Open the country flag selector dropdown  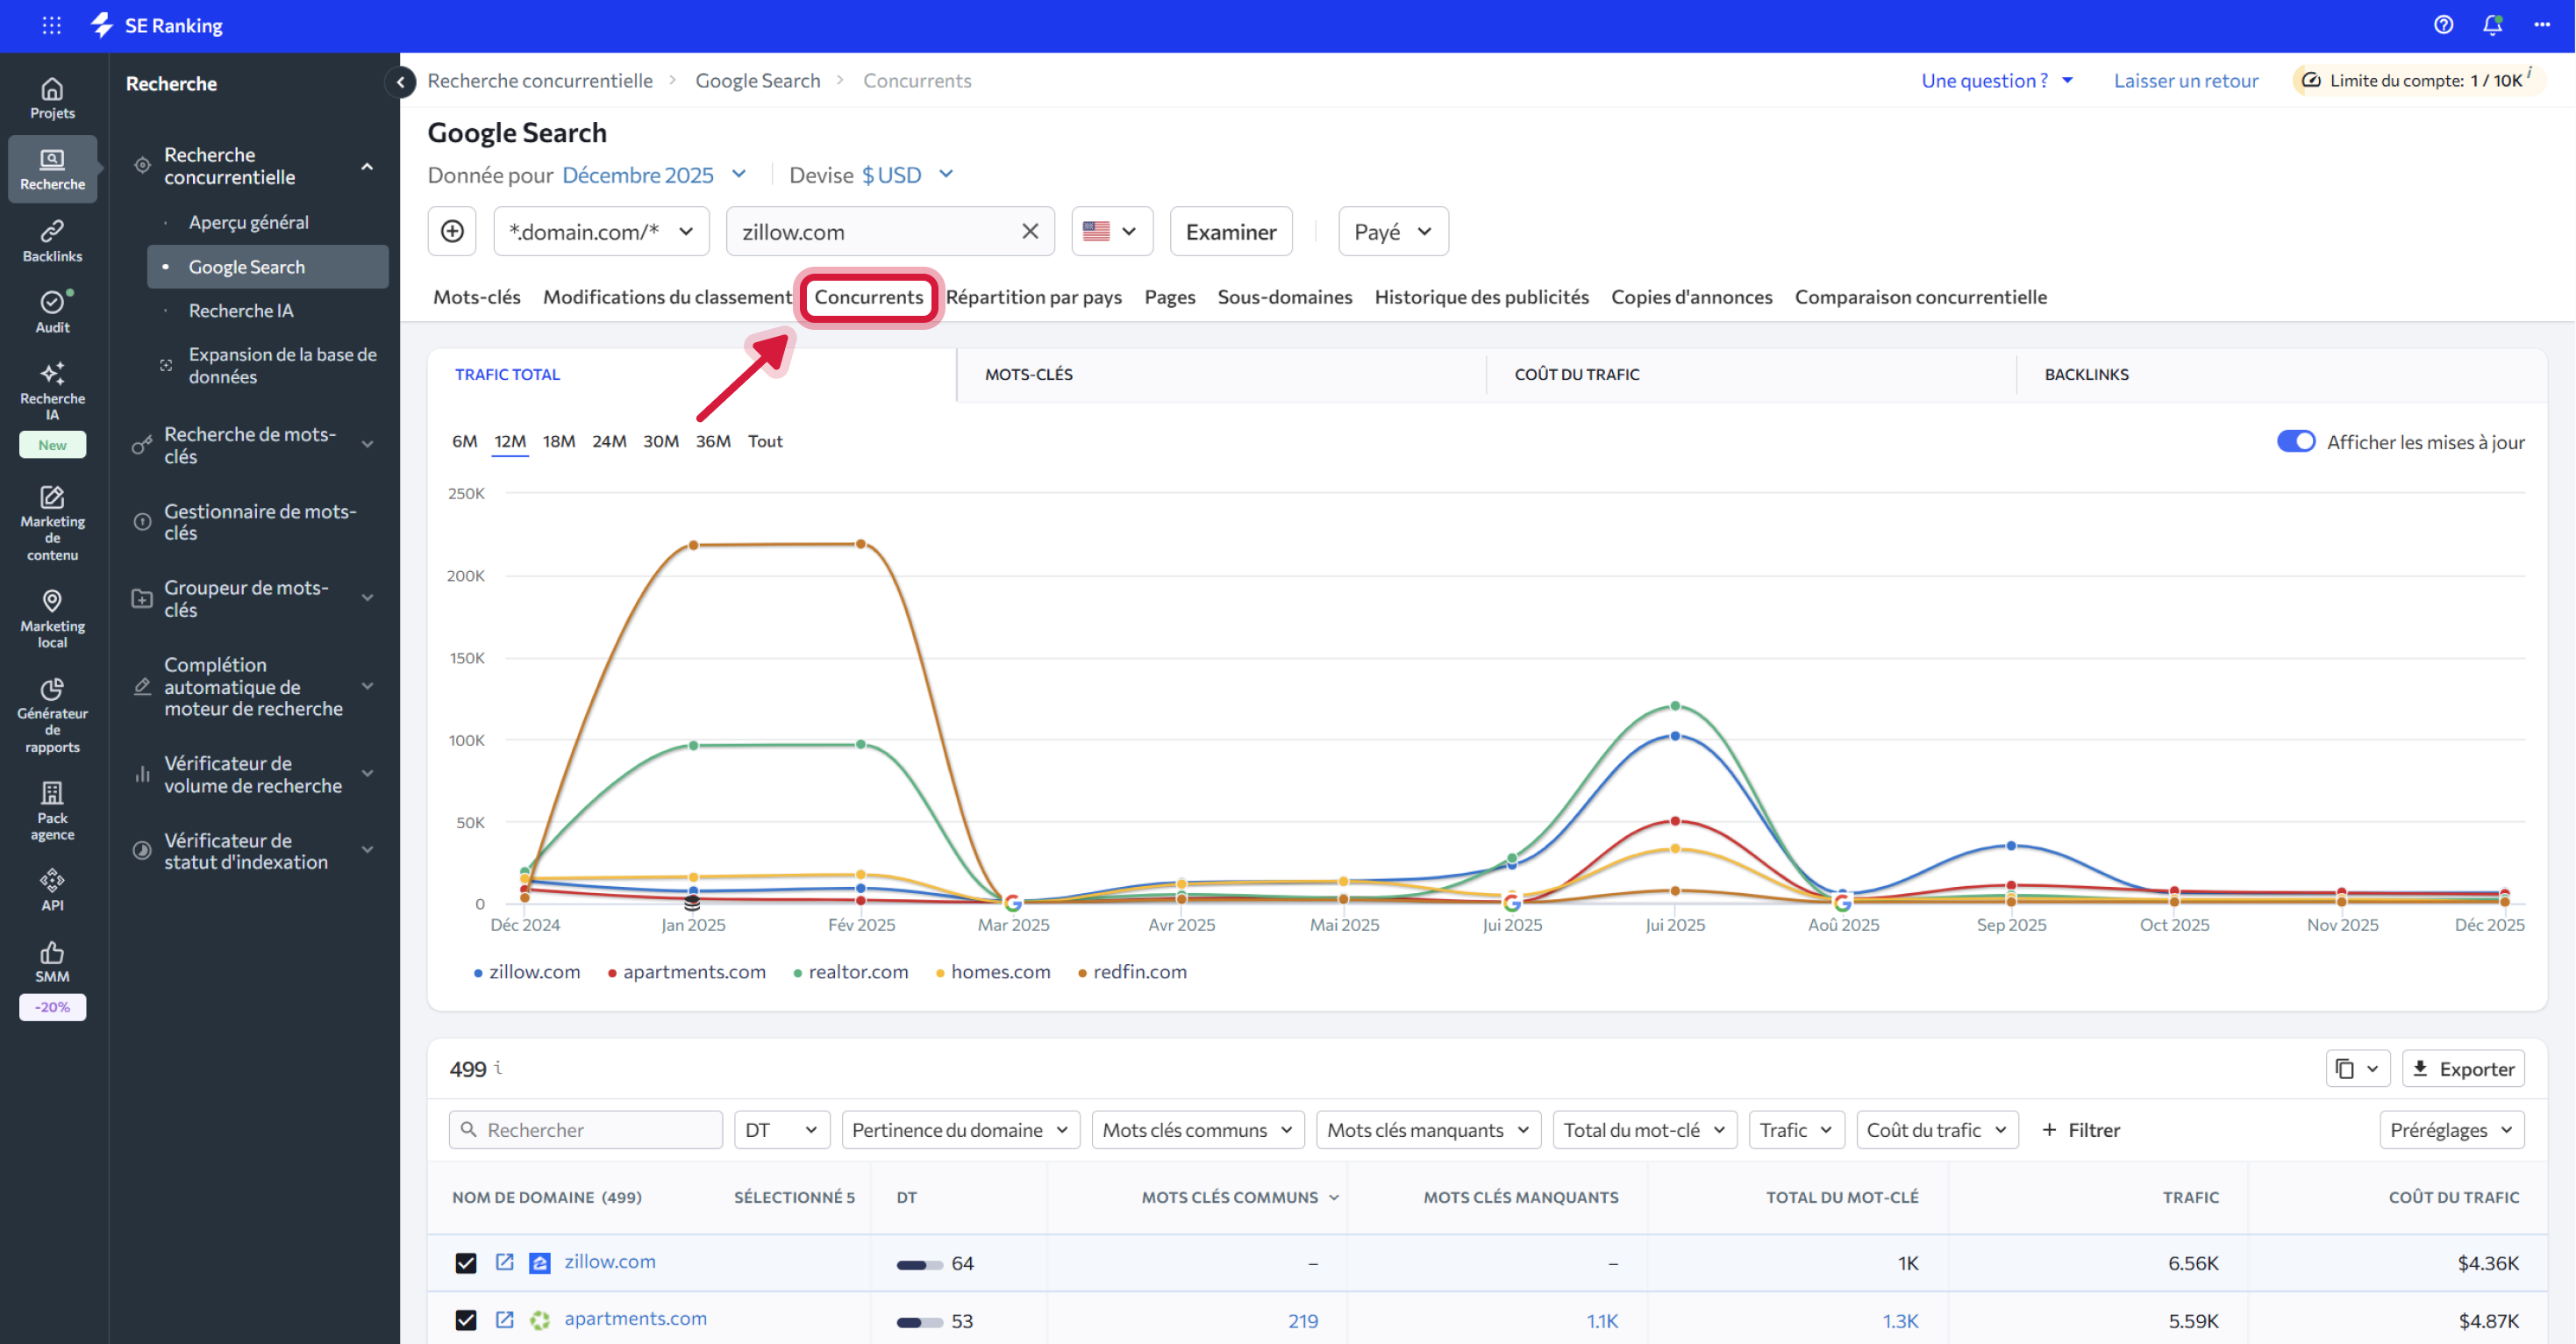[x=1111, y=231]
